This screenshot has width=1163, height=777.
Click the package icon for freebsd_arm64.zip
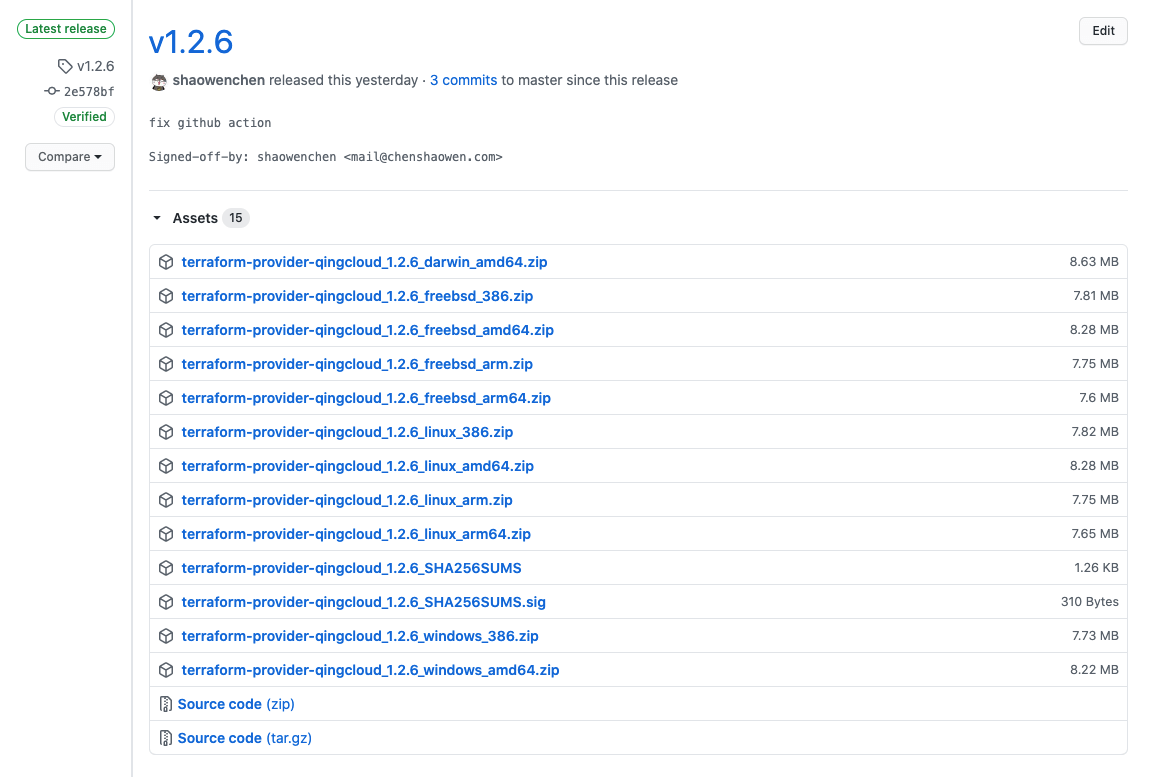(x=166, y=398)
